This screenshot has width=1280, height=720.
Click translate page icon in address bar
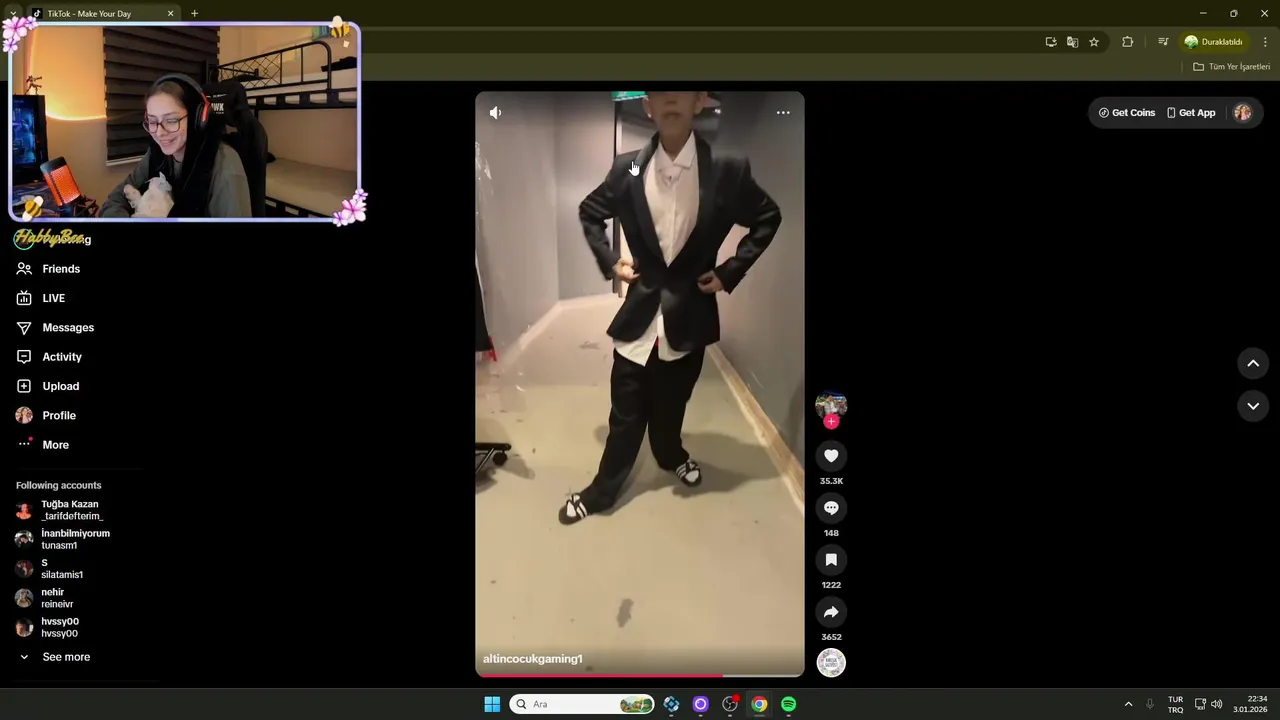(1072, 42)
